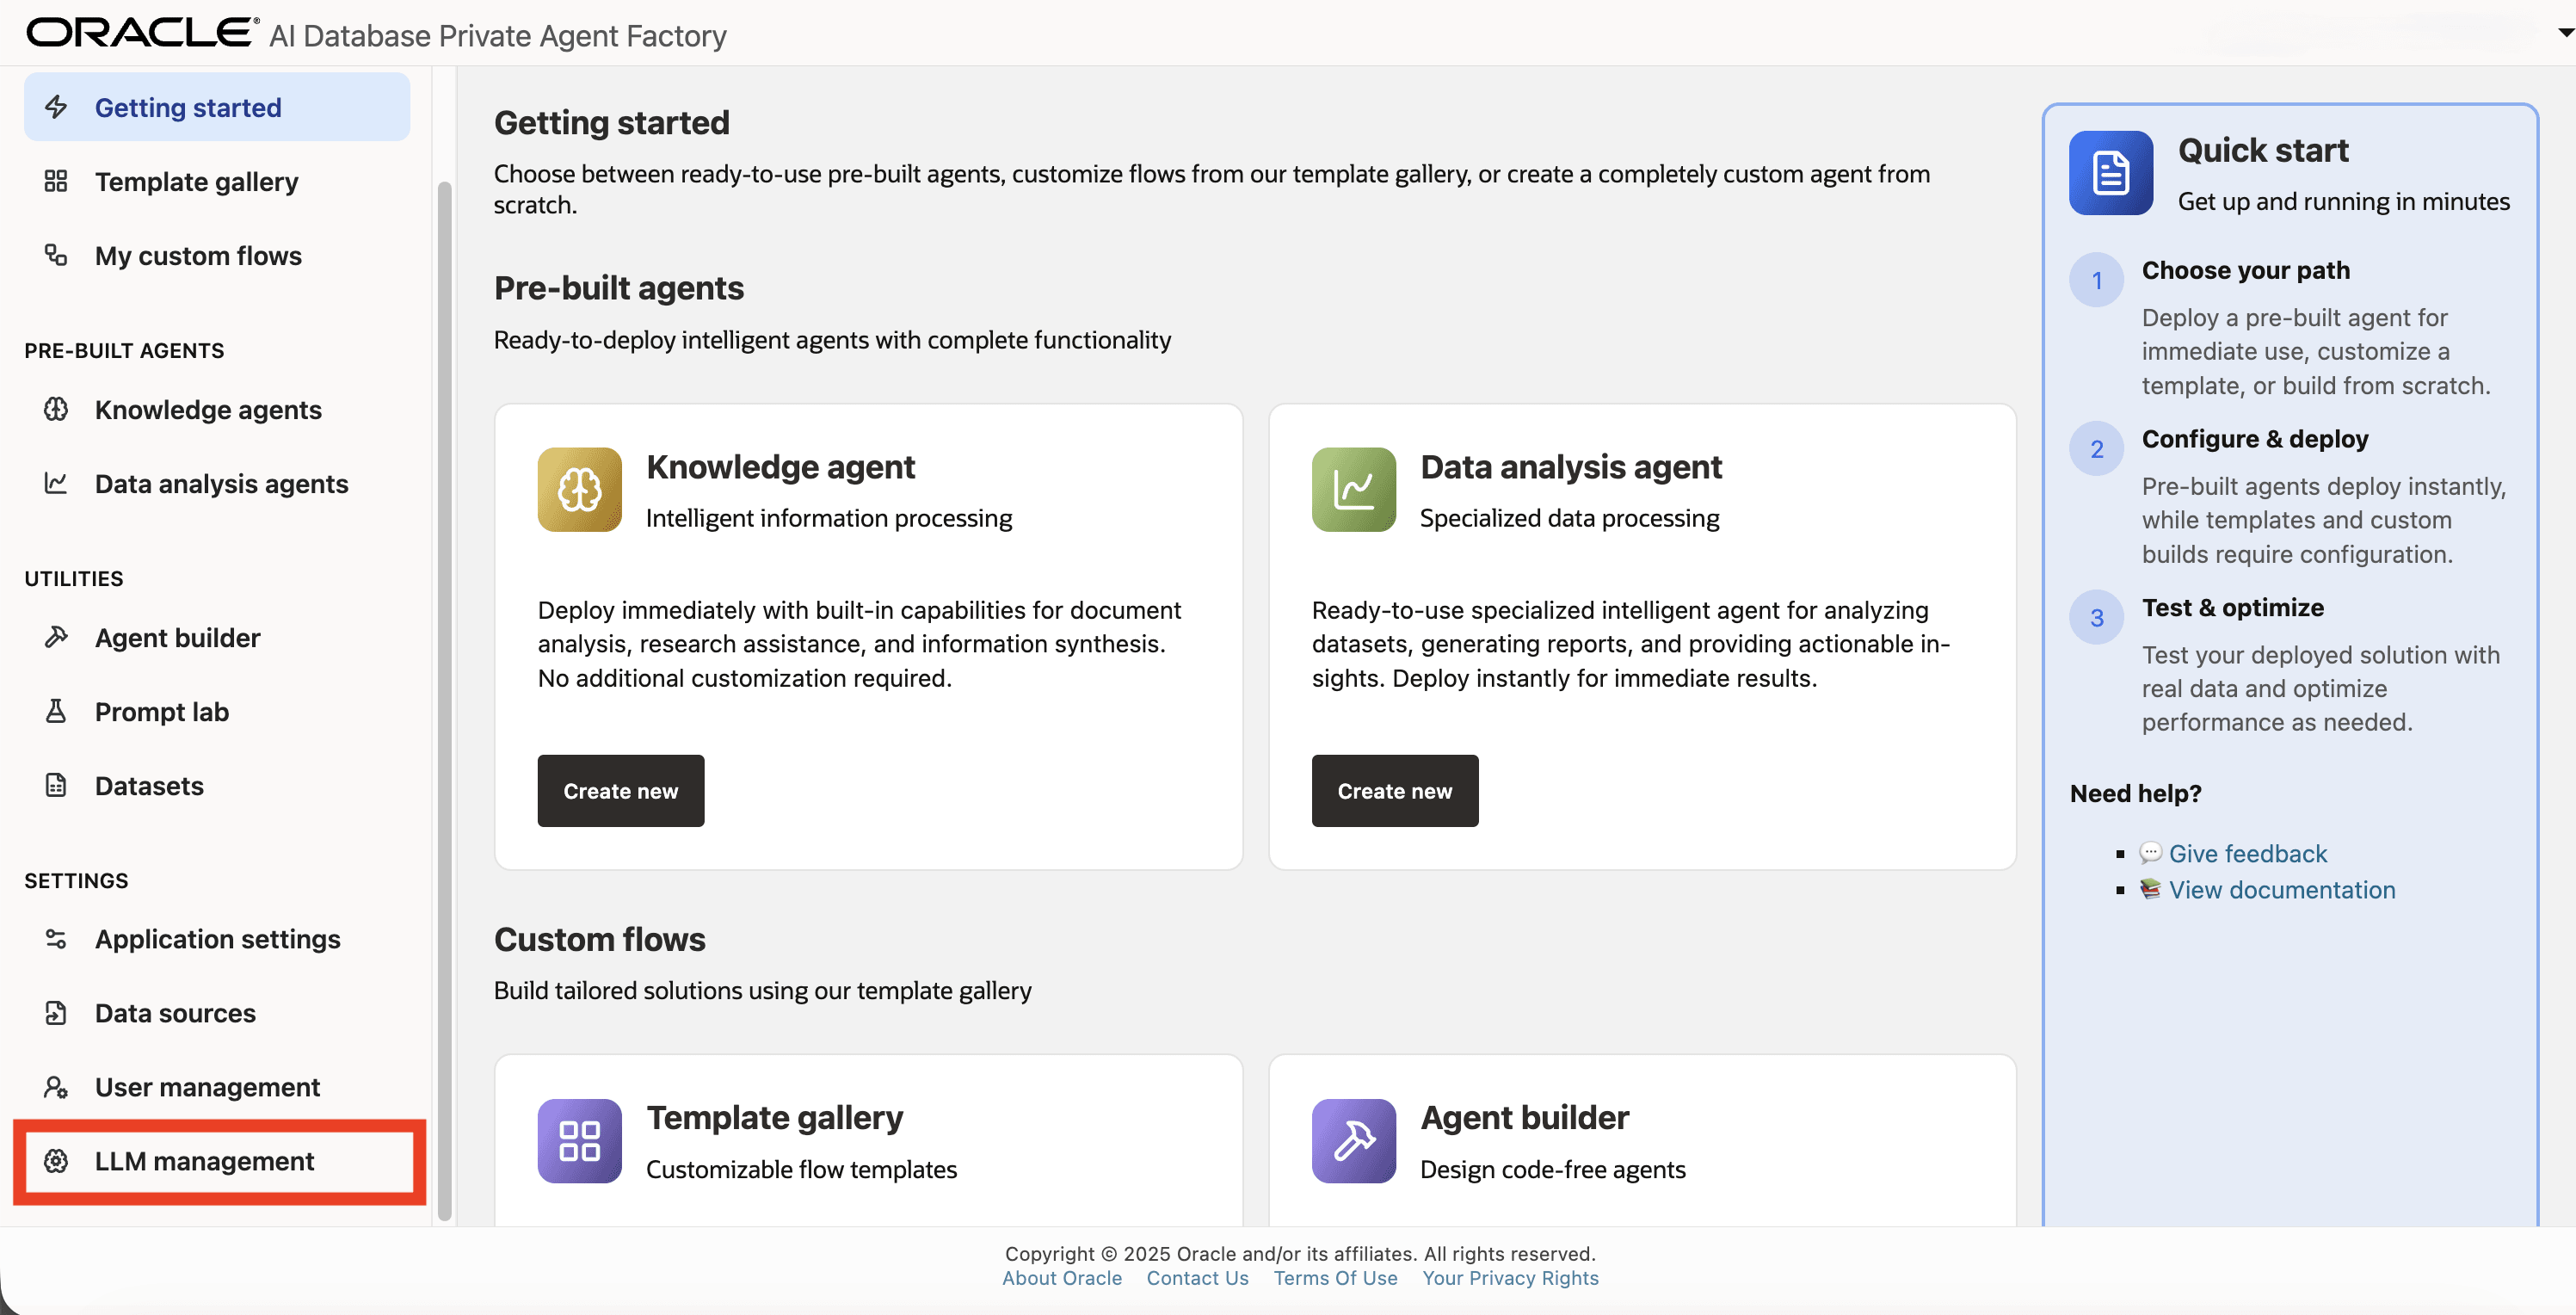Create new Data analysis agent
Image resolution: width=2576 pixels, height=1315 pixels.
(x=1395, y=790)
